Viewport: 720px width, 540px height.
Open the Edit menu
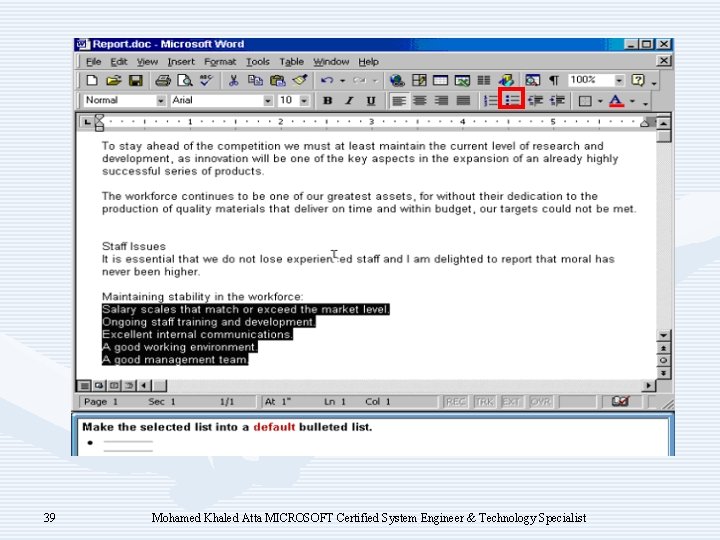(118, 62)
